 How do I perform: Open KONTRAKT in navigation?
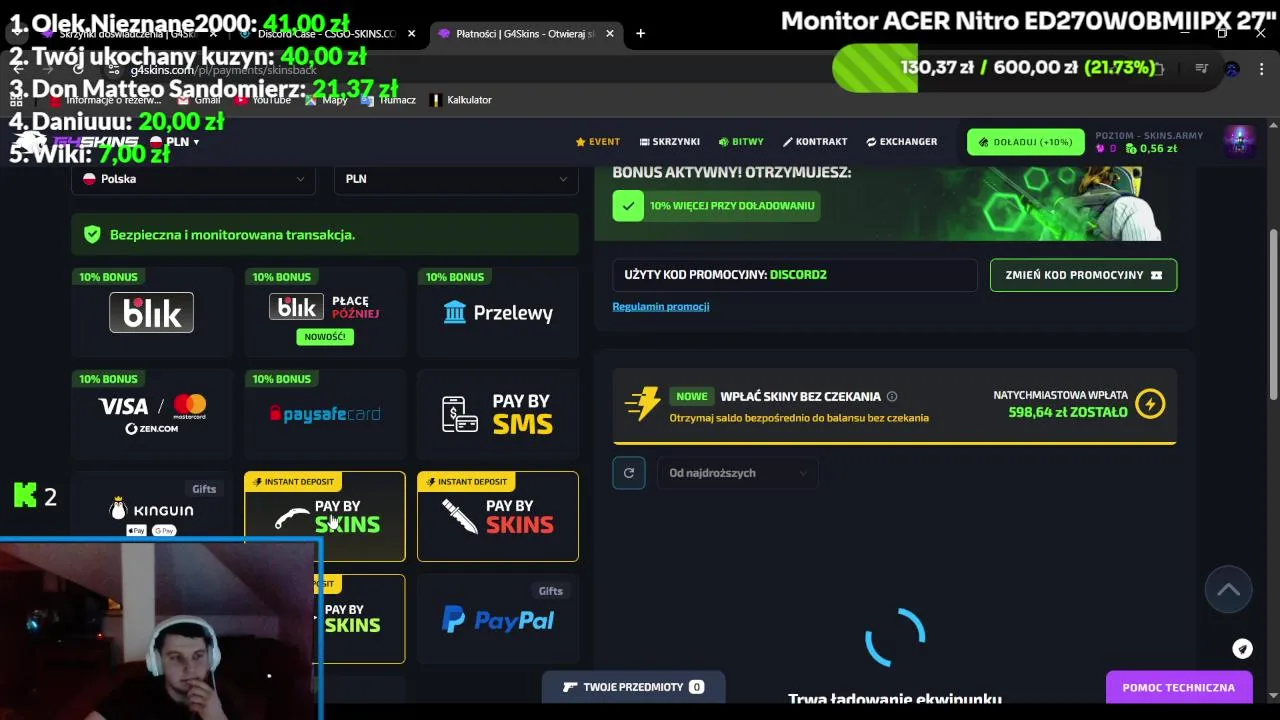click(815, 142)
